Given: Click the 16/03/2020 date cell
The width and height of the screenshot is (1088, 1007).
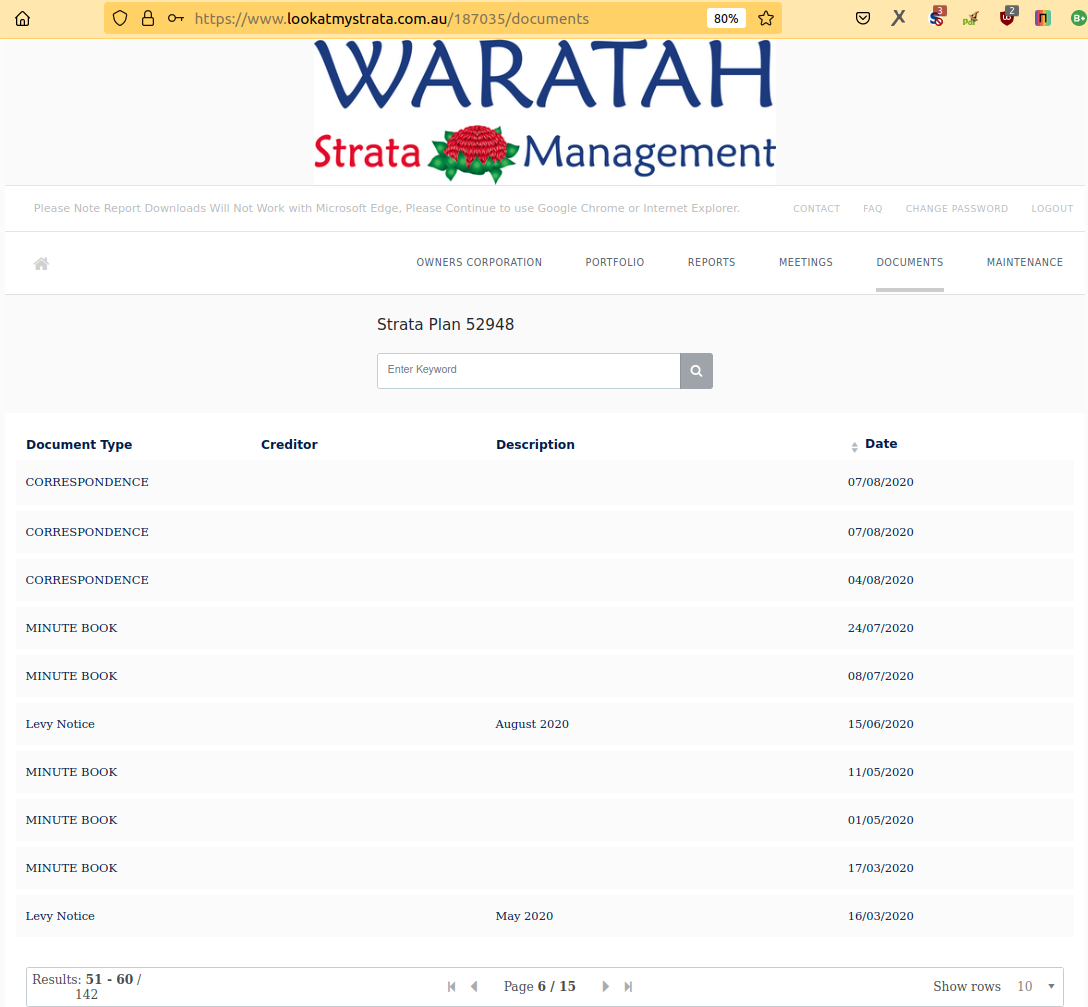Looking at the screenshot, I should (881, 916).
